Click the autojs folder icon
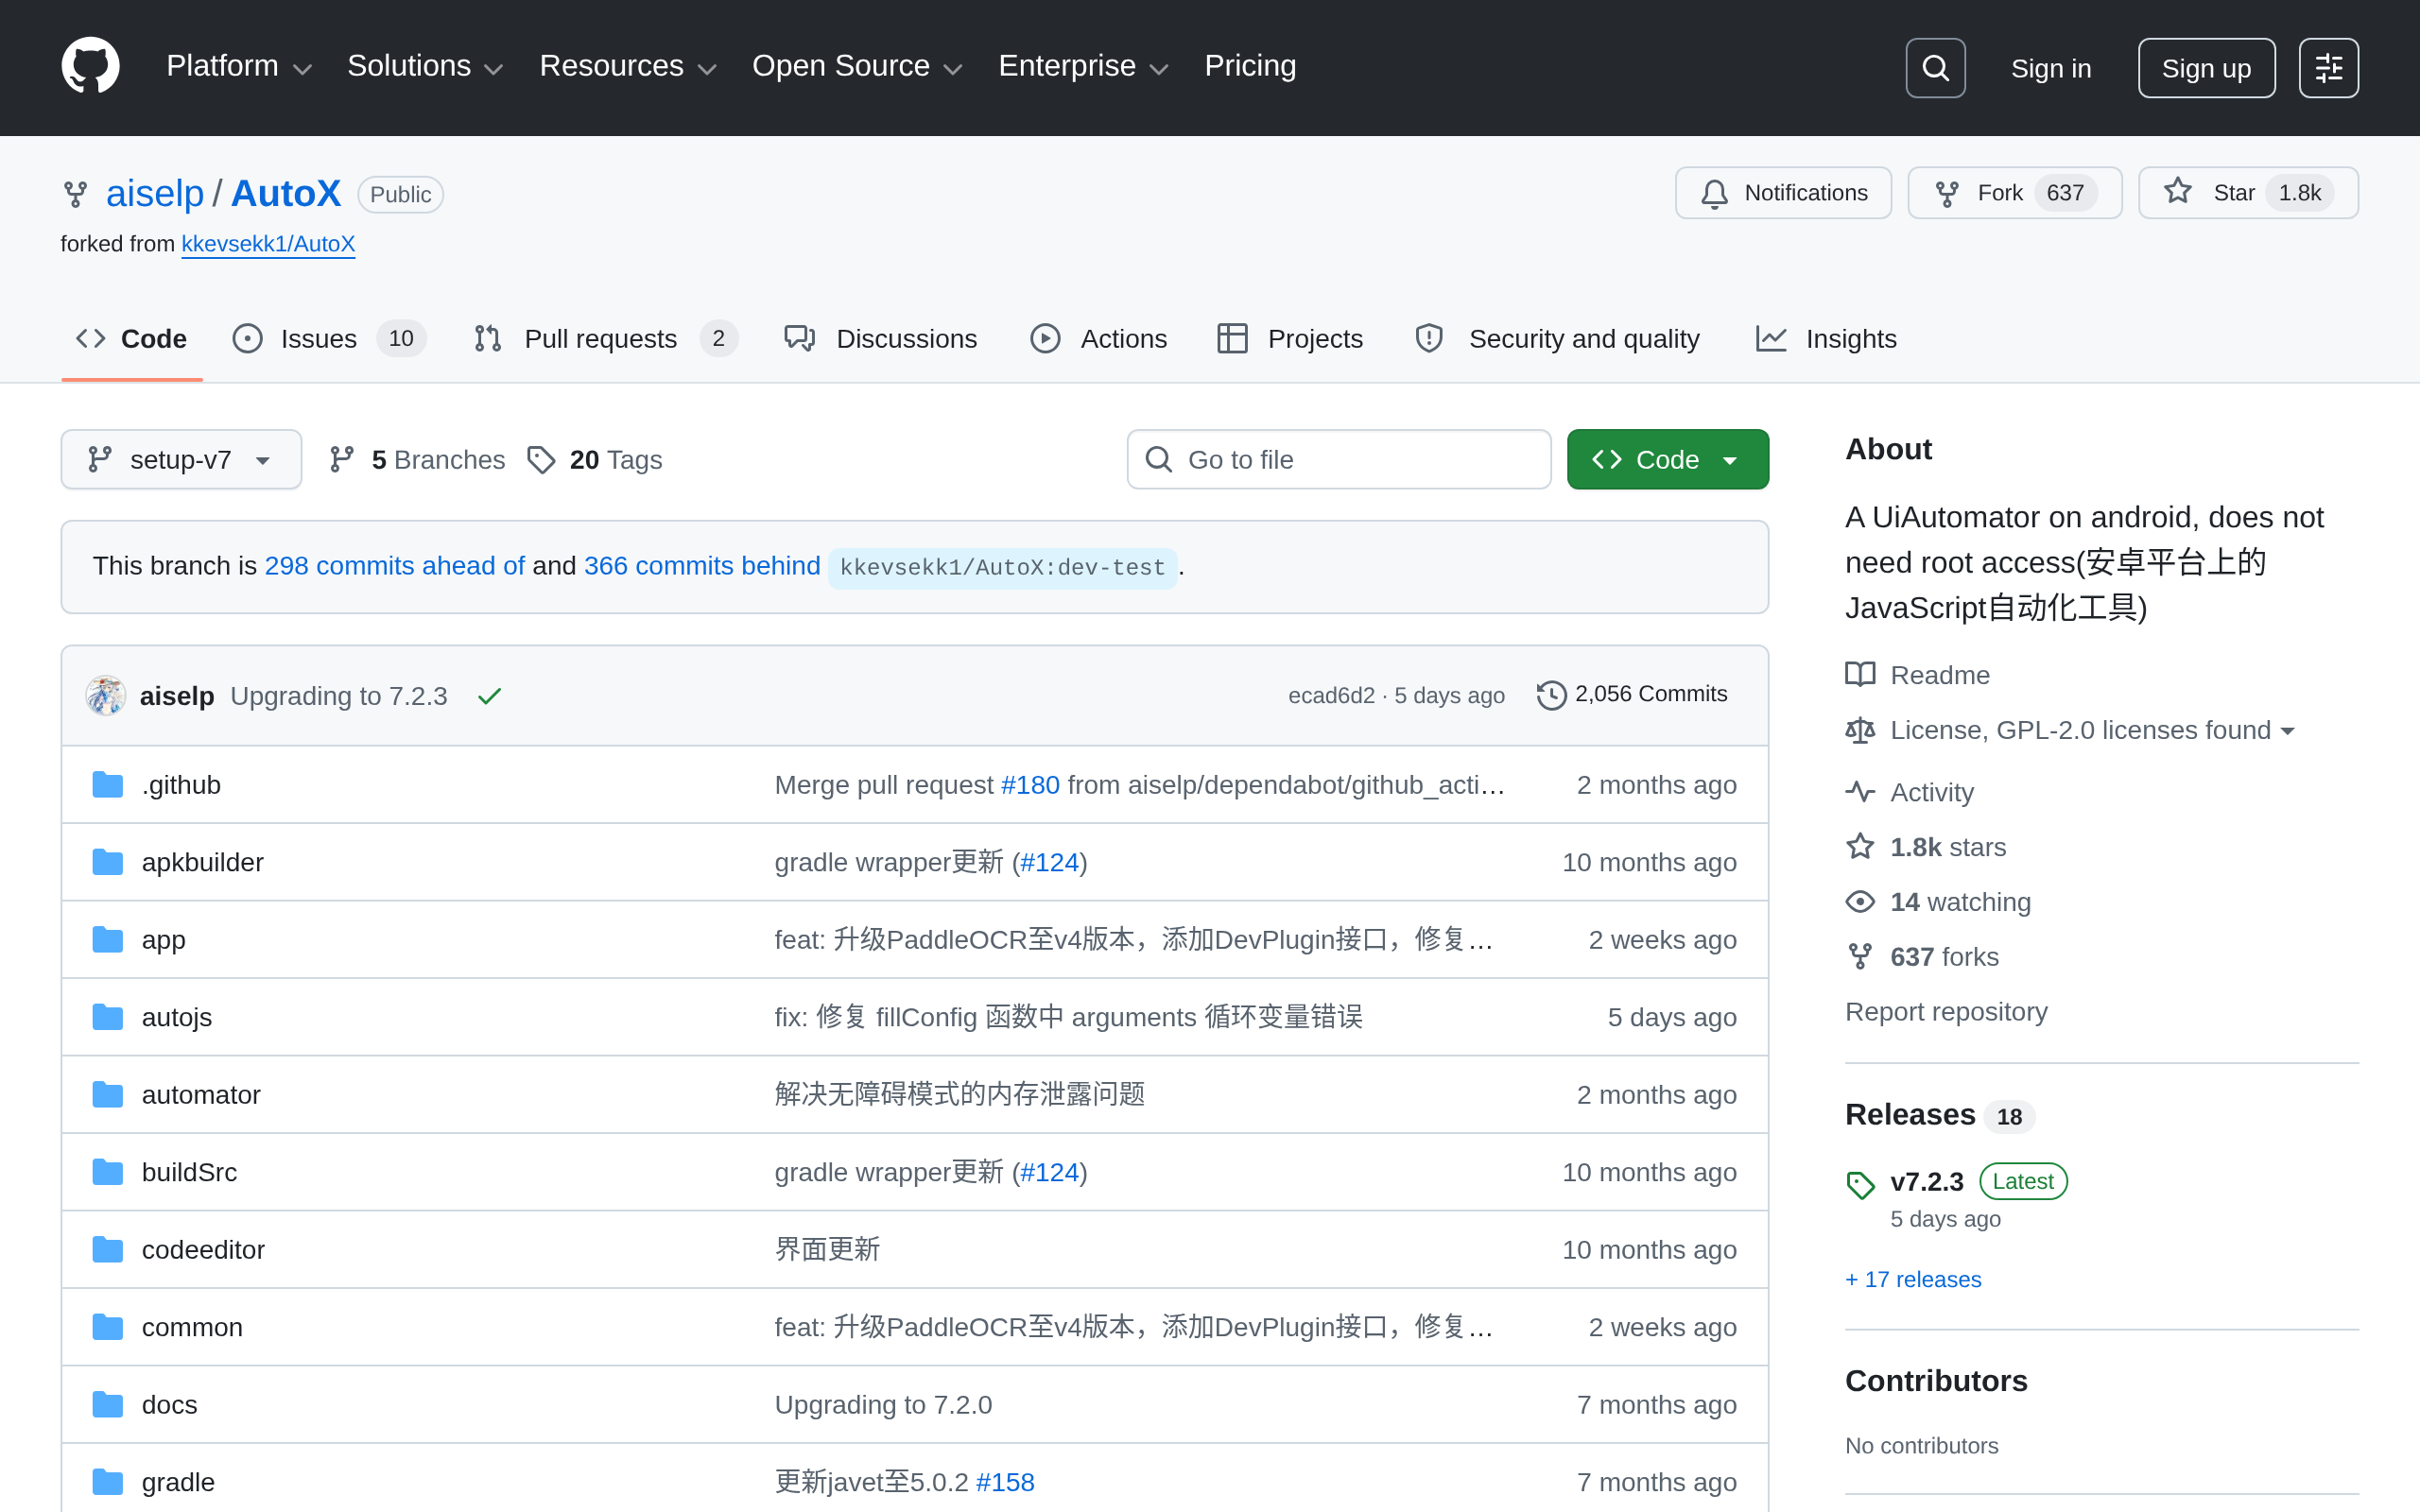 (x=108, y=1017)
